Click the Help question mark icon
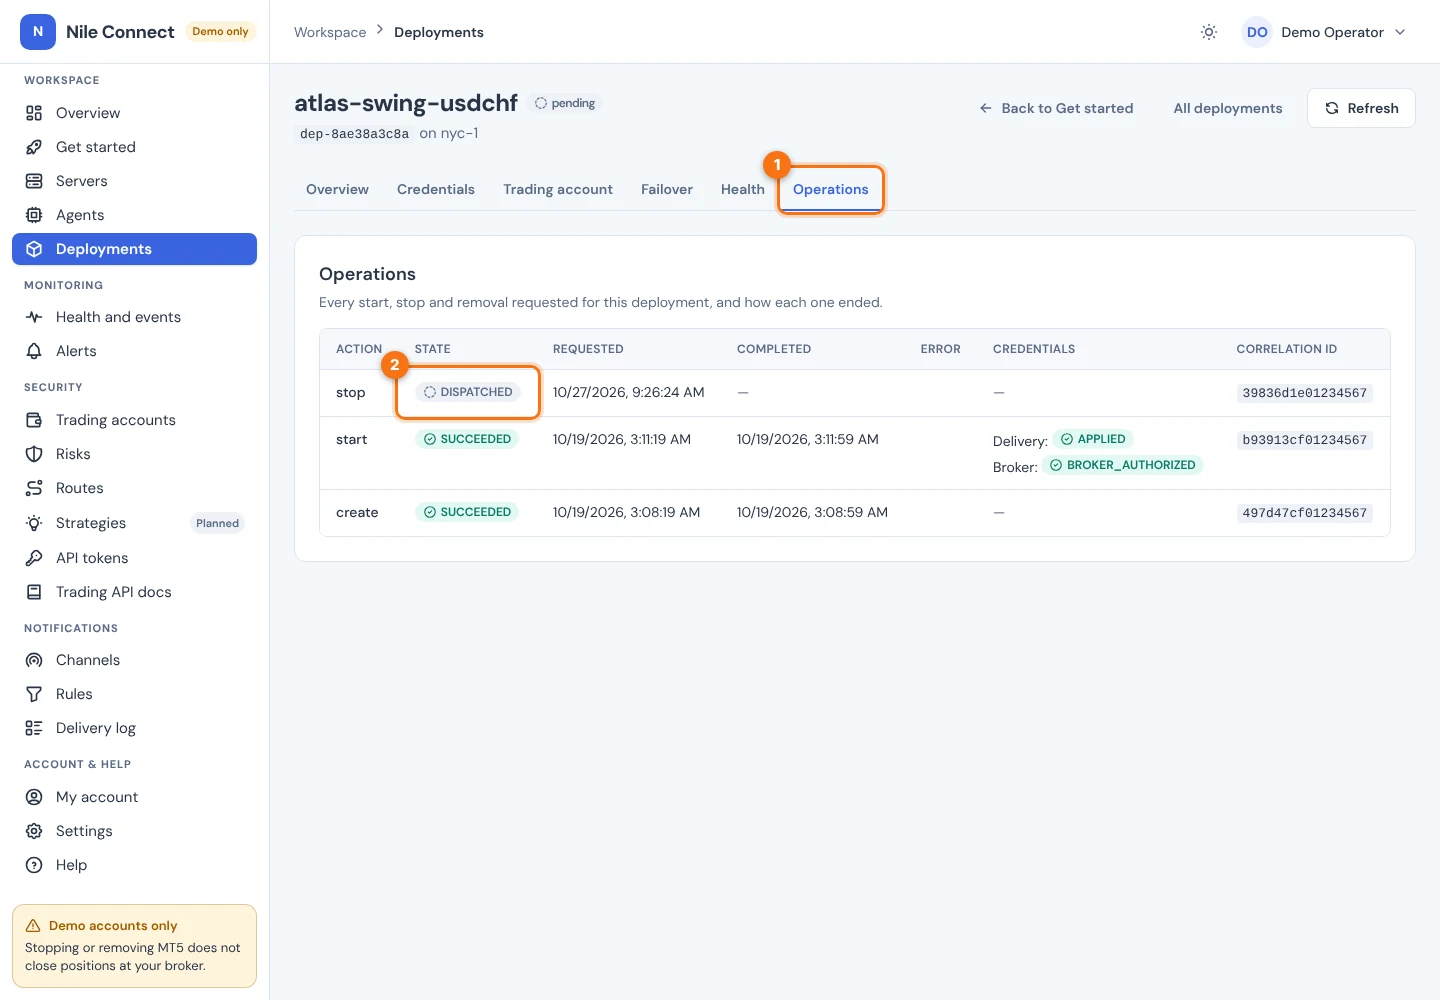Image resolution: width=1440 pixels, height=1000 pixels. coord(34,865)
